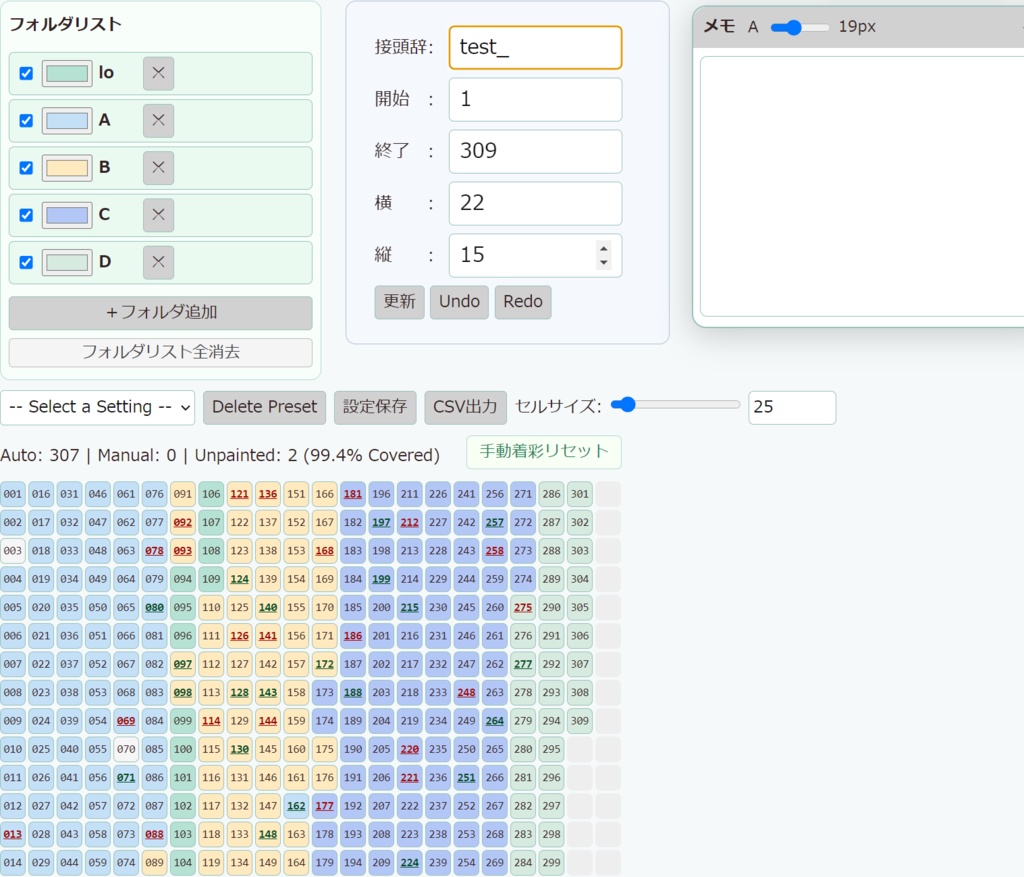Click into the 開始 start value field

[535, 99]
